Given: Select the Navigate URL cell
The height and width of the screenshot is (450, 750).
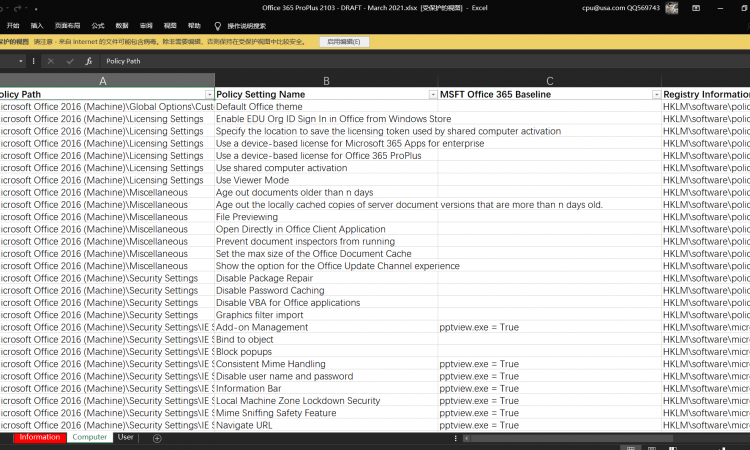Looking at the screenshot, I should coord(326,426).
